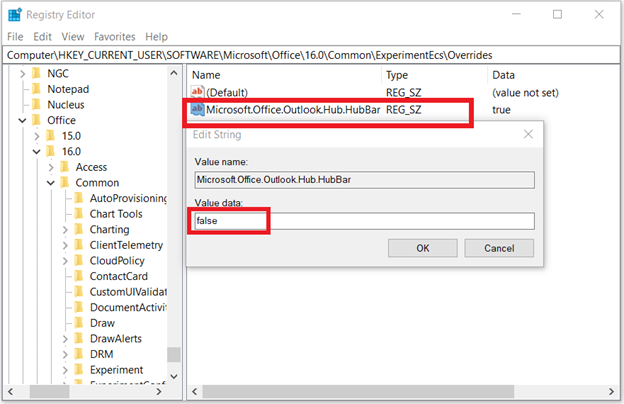The width and height of the screenshot is (624, 404).
Task: Expand the DRM key
Action: pyautogui.click(x=65, y=354)
